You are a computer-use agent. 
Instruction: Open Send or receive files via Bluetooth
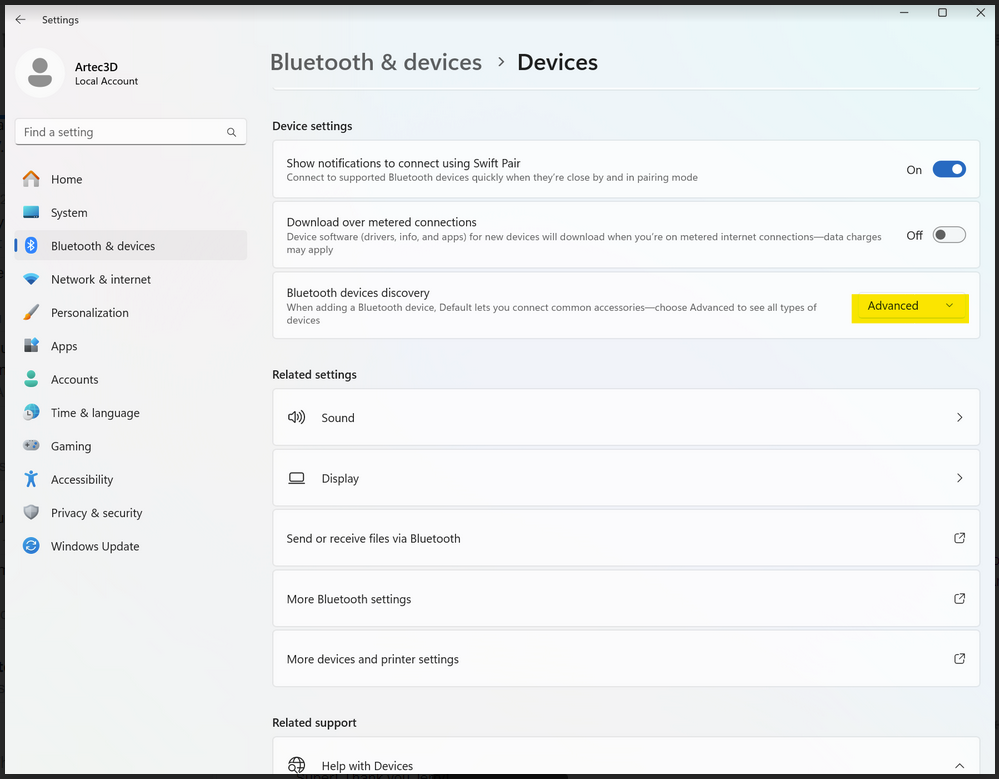click(626, 538)
